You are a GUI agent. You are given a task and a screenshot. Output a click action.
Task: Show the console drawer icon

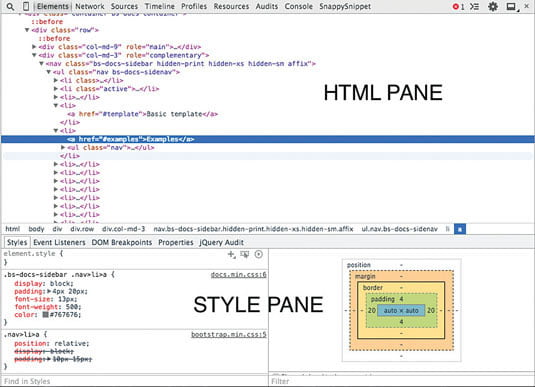click(474, 6)
